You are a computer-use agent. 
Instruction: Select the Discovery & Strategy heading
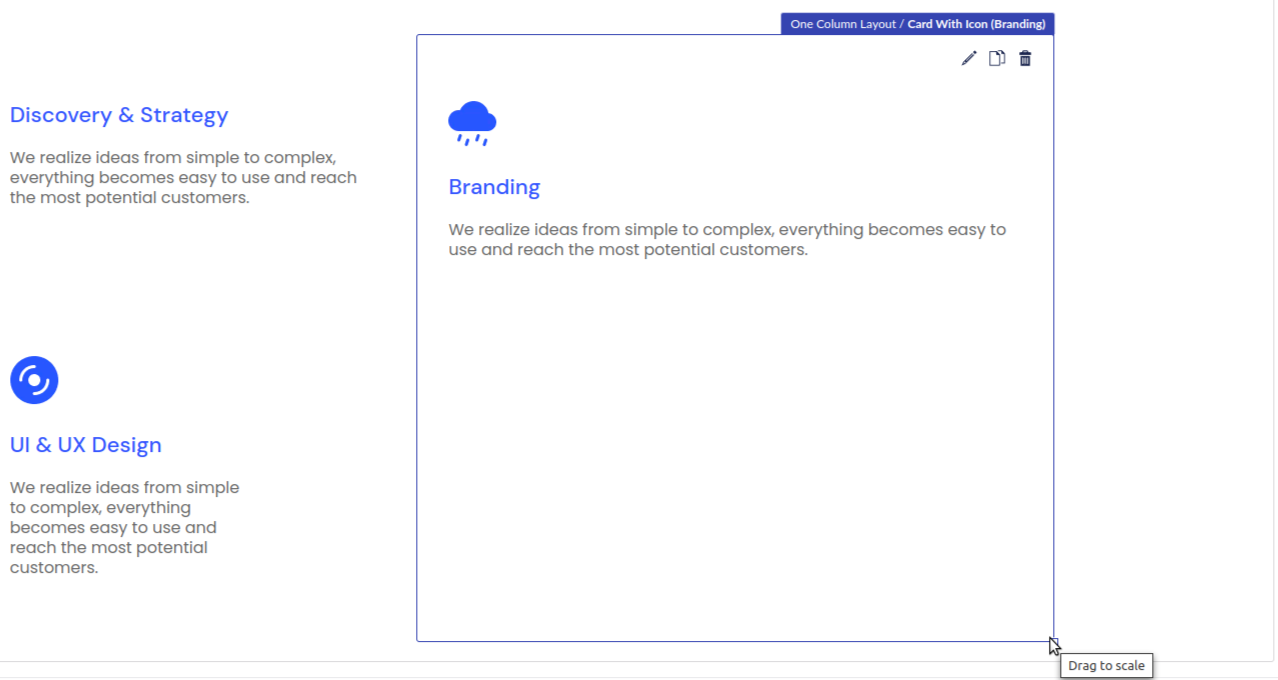pyautogui.click(x=119, y=115)
